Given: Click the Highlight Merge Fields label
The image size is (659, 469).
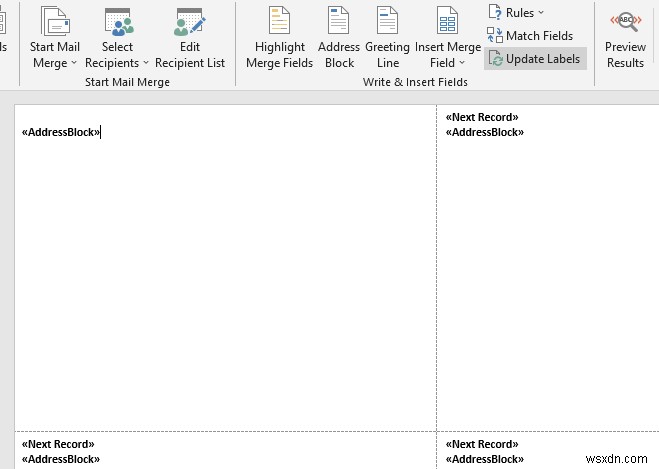Looking at the screenshot, I should tap(279, 55).
